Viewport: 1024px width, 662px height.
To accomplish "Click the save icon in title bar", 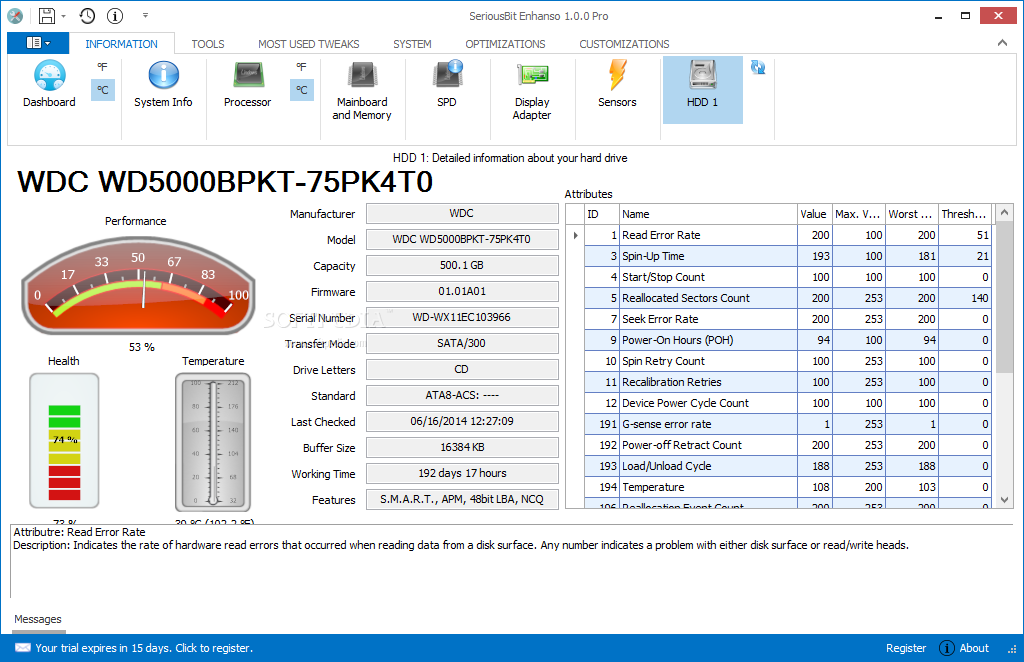I will coord(47,16).
